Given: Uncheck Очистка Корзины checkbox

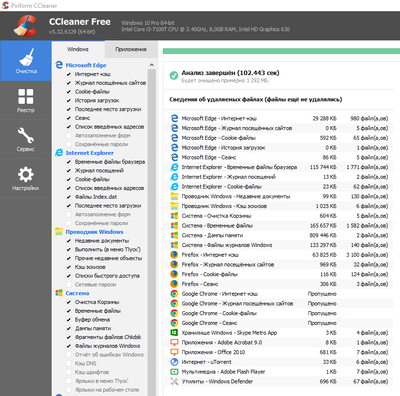Looking at the screenshot, I should [x=69, y=302].
